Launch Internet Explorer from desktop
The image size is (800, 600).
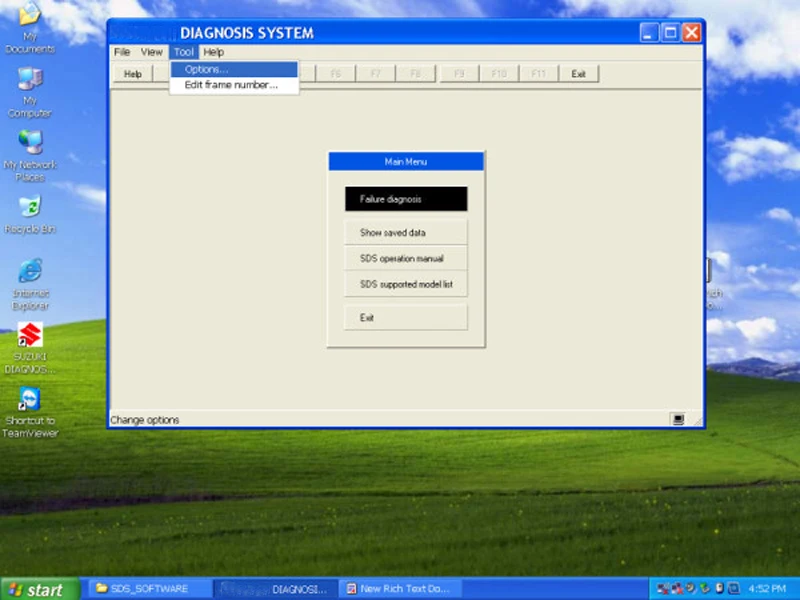tap(30, 284)
